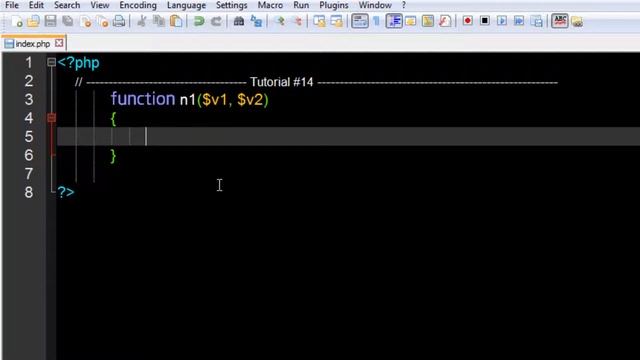This screenshot has height=360, width=640.
Task: Open the User Defined Language icon
Action: [x=411, y=21]
